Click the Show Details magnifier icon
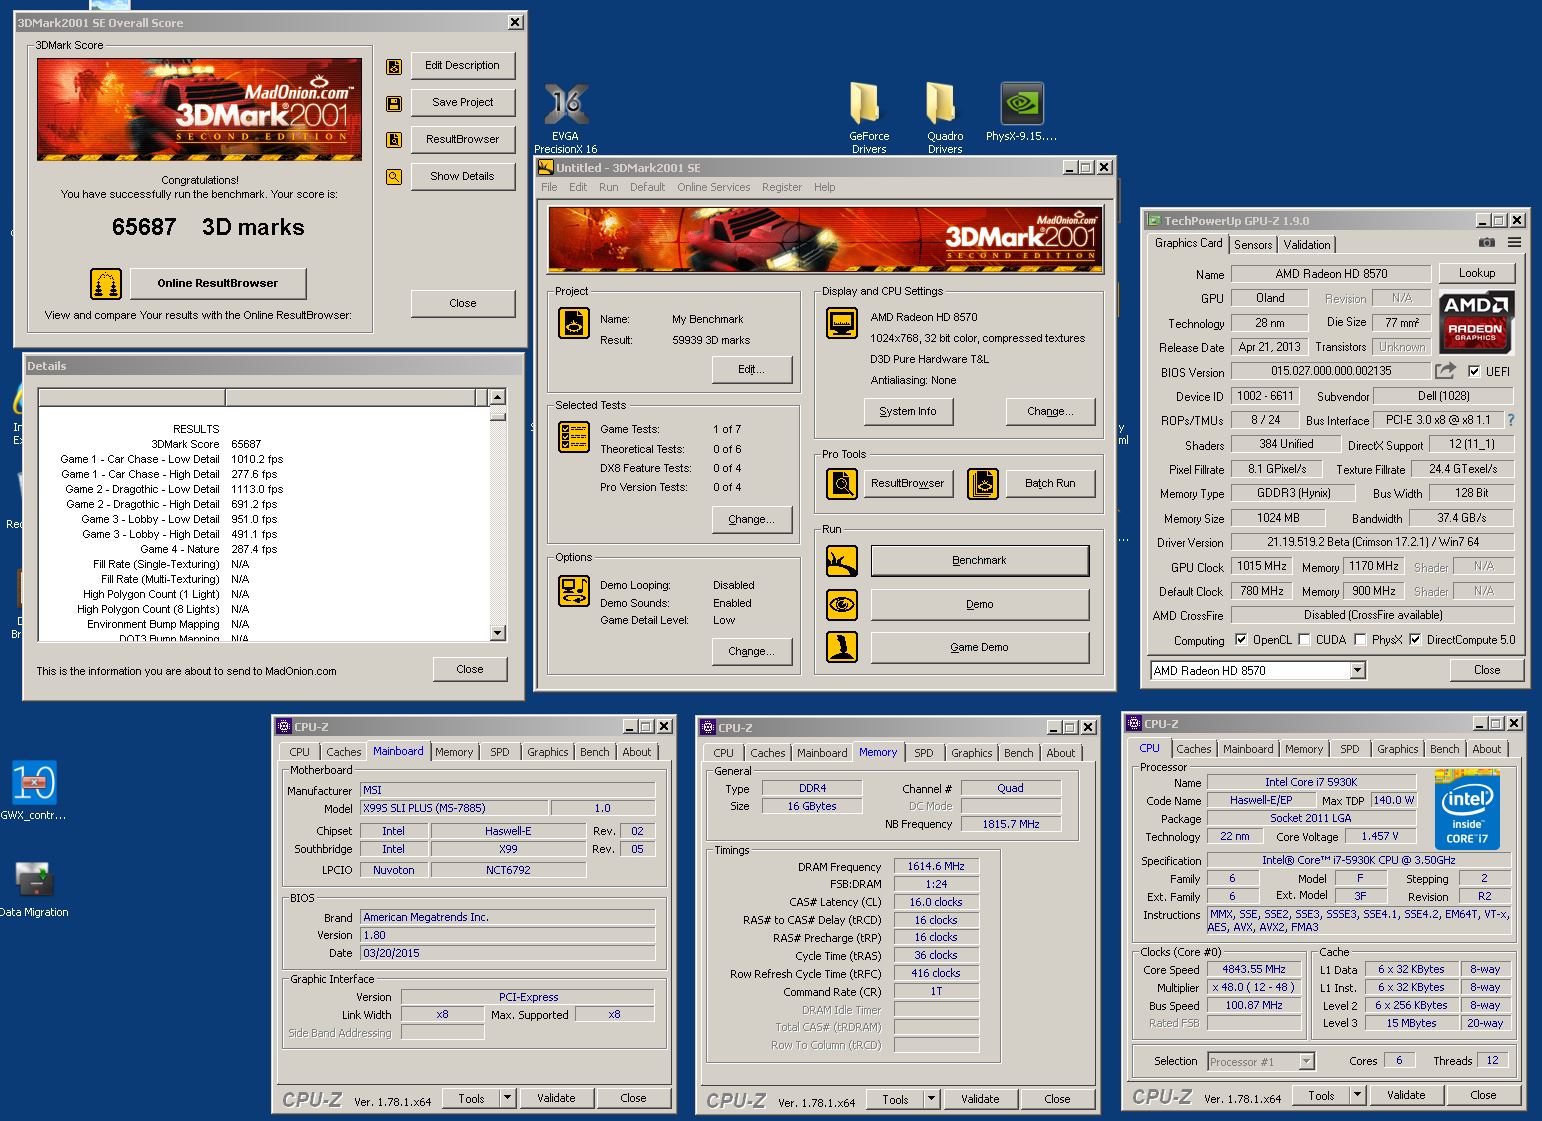Viewport: 1542px width, 1121px height. (x=394, y=177)
